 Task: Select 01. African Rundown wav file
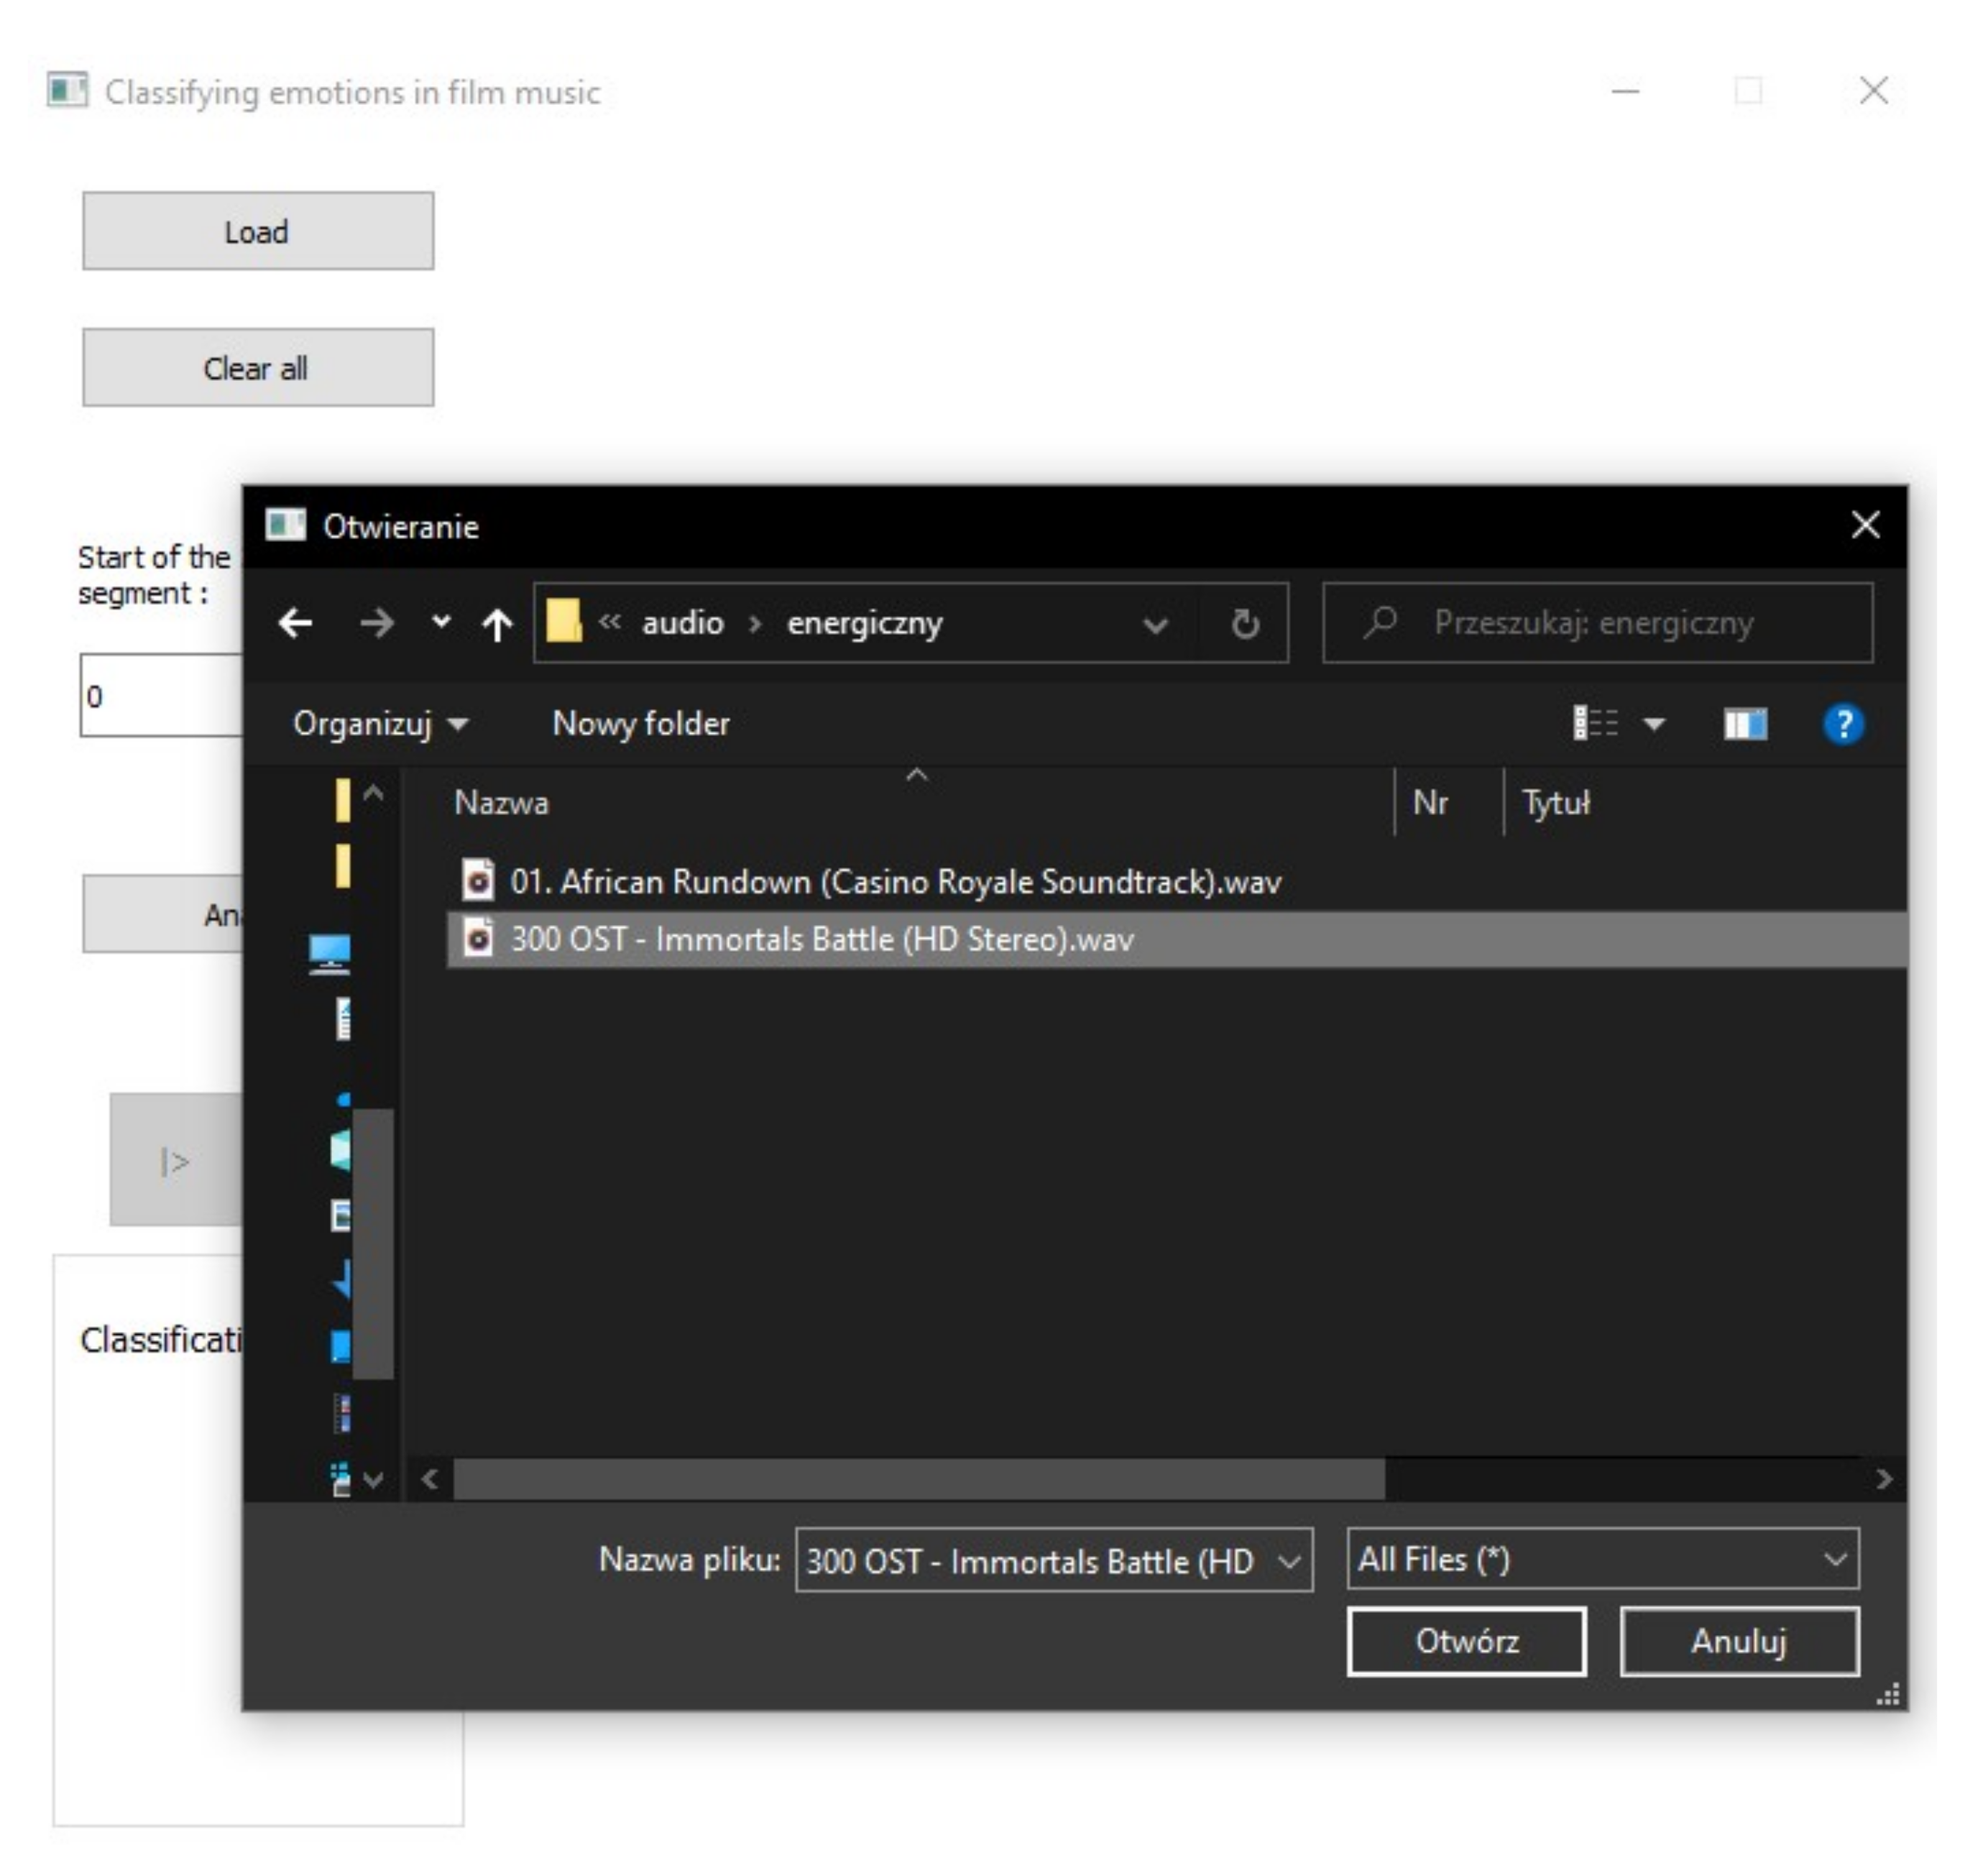894,881
